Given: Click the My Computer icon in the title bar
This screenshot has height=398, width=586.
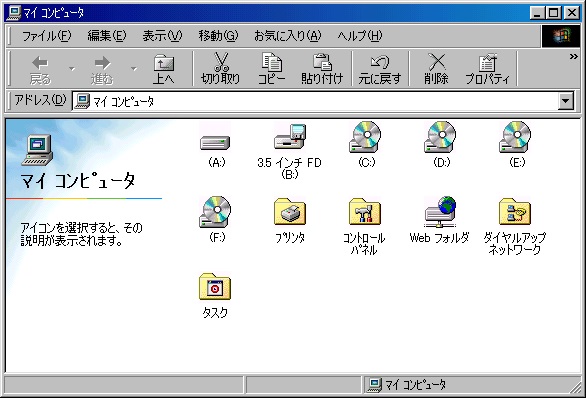Looking at the screenshot, I should (x=14, y=13).
